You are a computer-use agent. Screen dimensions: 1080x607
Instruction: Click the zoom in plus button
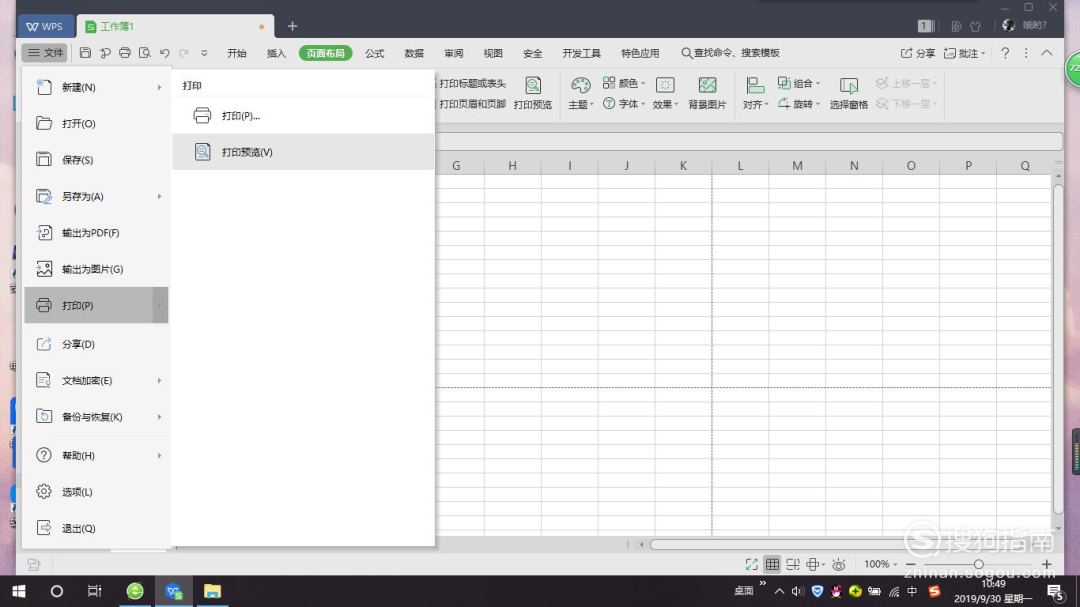click(x=1047, y=564)
